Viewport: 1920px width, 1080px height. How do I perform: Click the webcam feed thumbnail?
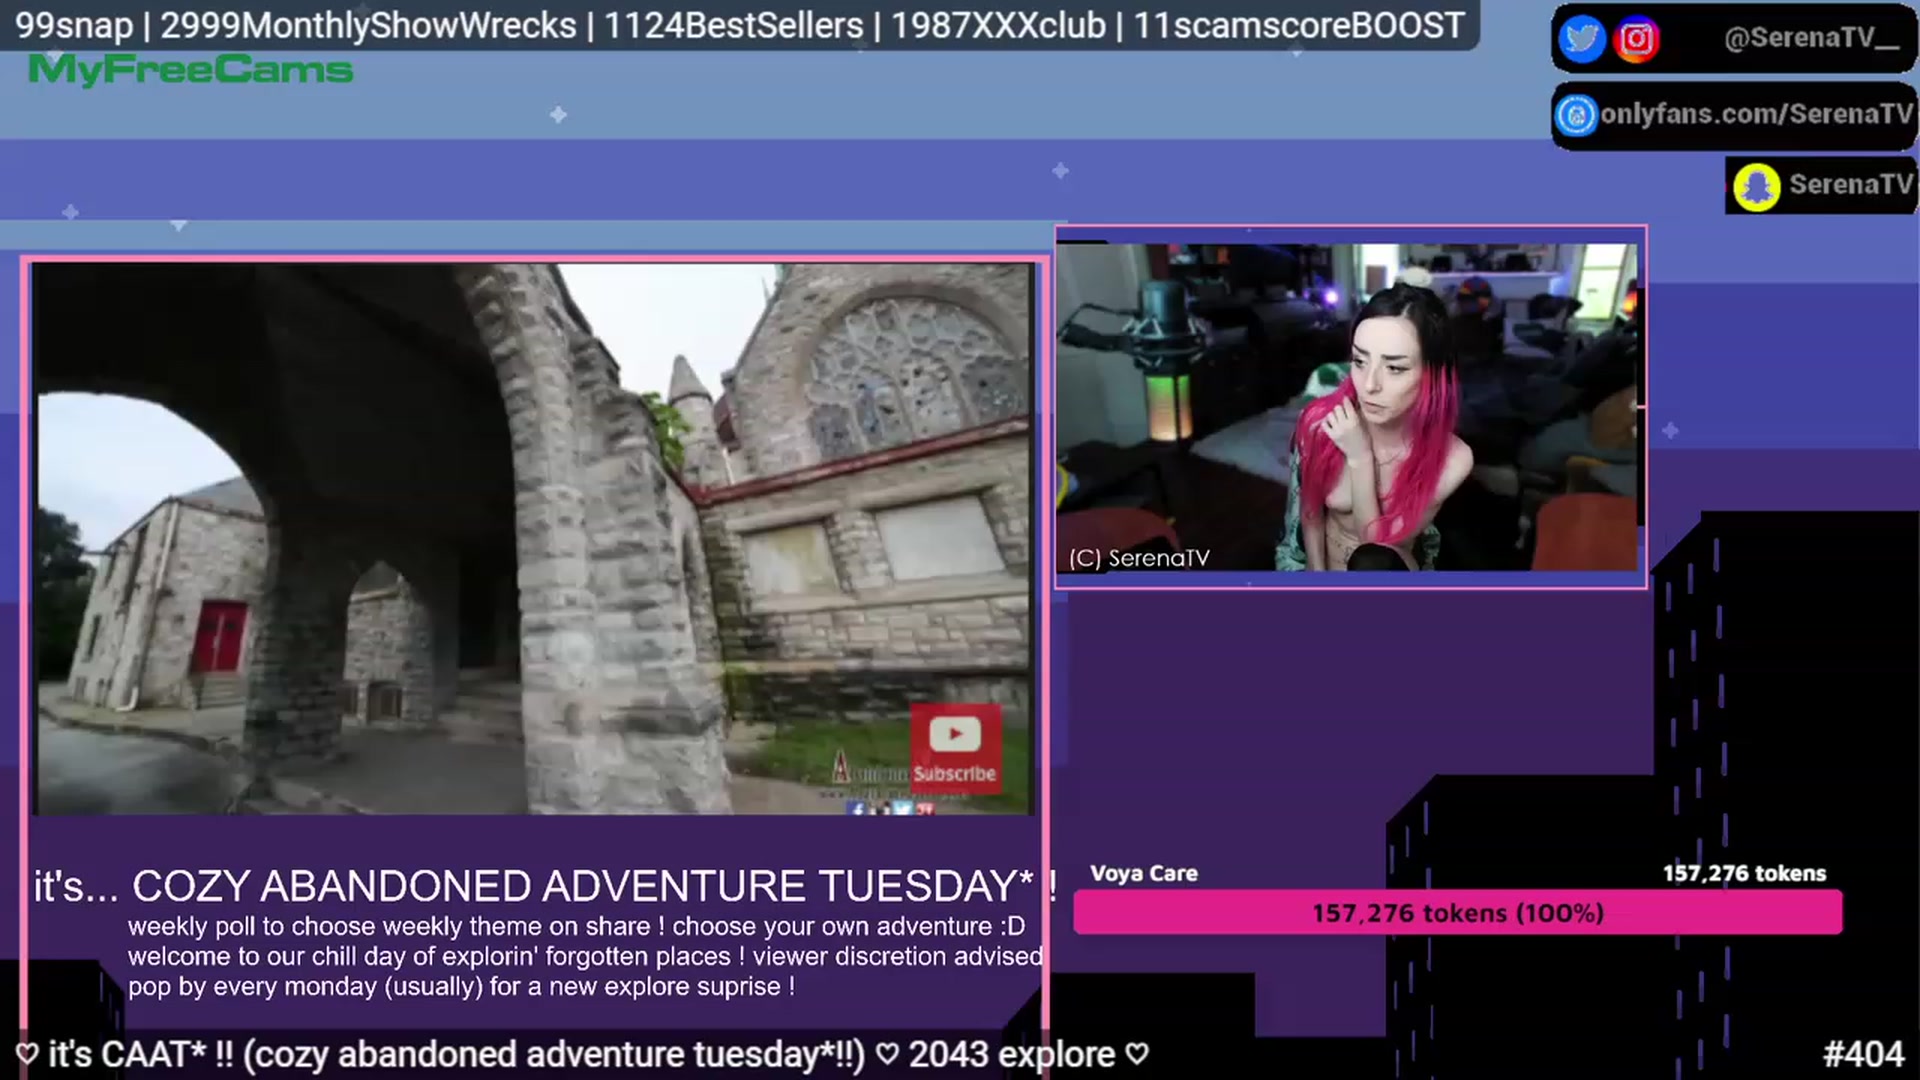coord(1347,407)
